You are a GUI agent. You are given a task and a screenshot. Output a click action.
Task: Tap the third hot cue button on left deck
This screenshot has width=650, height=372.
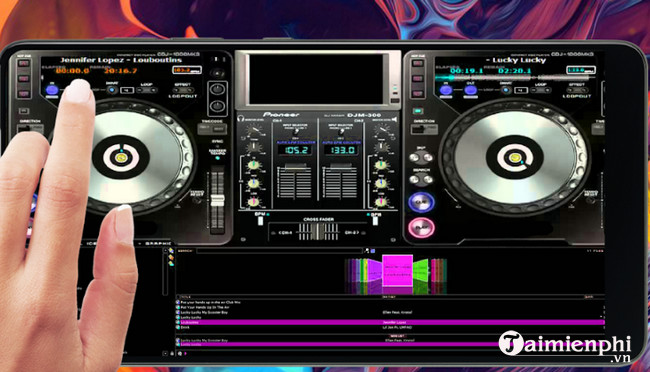point(24,94)
